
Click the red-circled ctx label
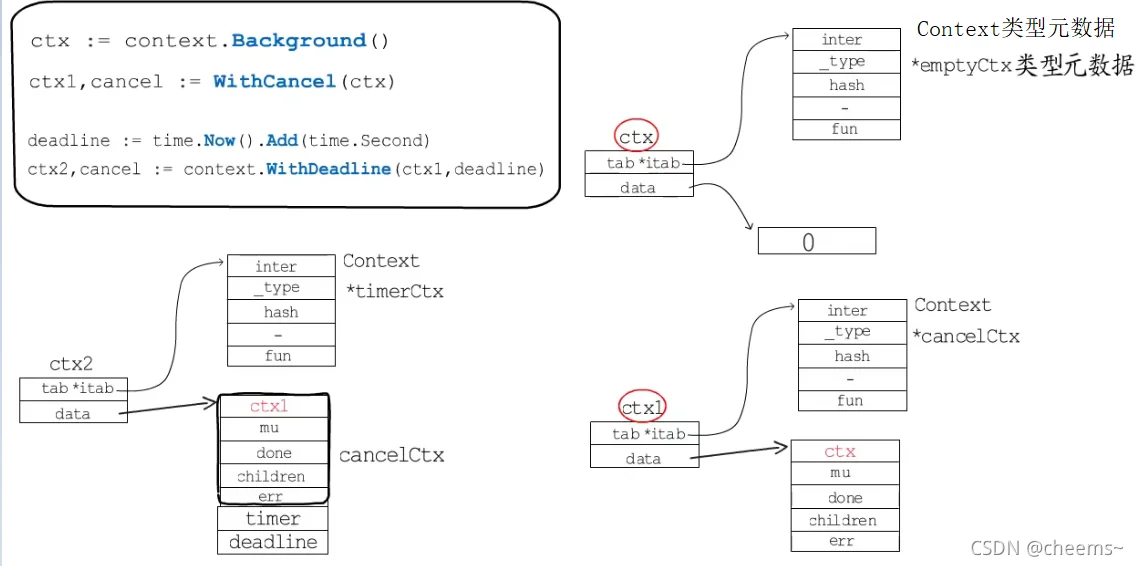[x=636, y=136]
